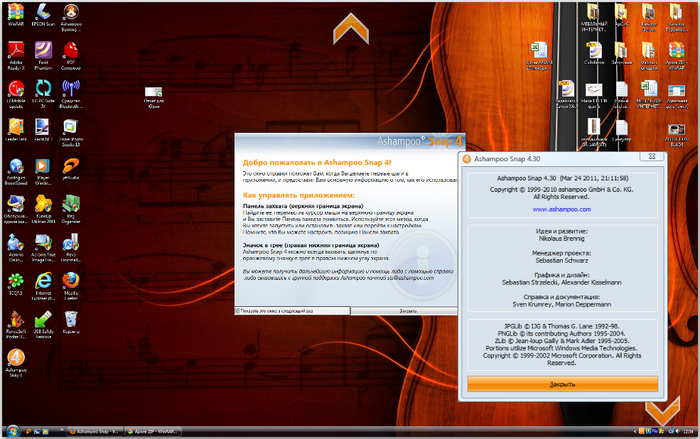Open the Revo Uninstaller shortcut

click(71, 247)
